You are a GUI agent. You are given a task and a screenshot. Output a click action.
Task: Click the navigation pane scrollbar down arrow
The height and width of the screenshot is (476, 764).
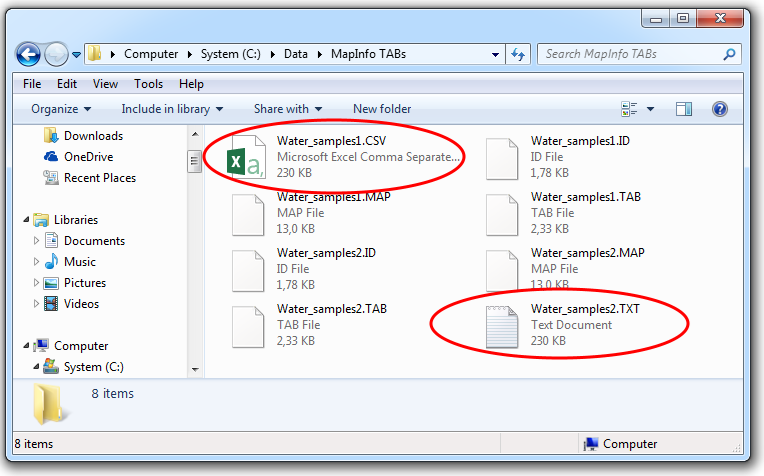tap(195, 369)
